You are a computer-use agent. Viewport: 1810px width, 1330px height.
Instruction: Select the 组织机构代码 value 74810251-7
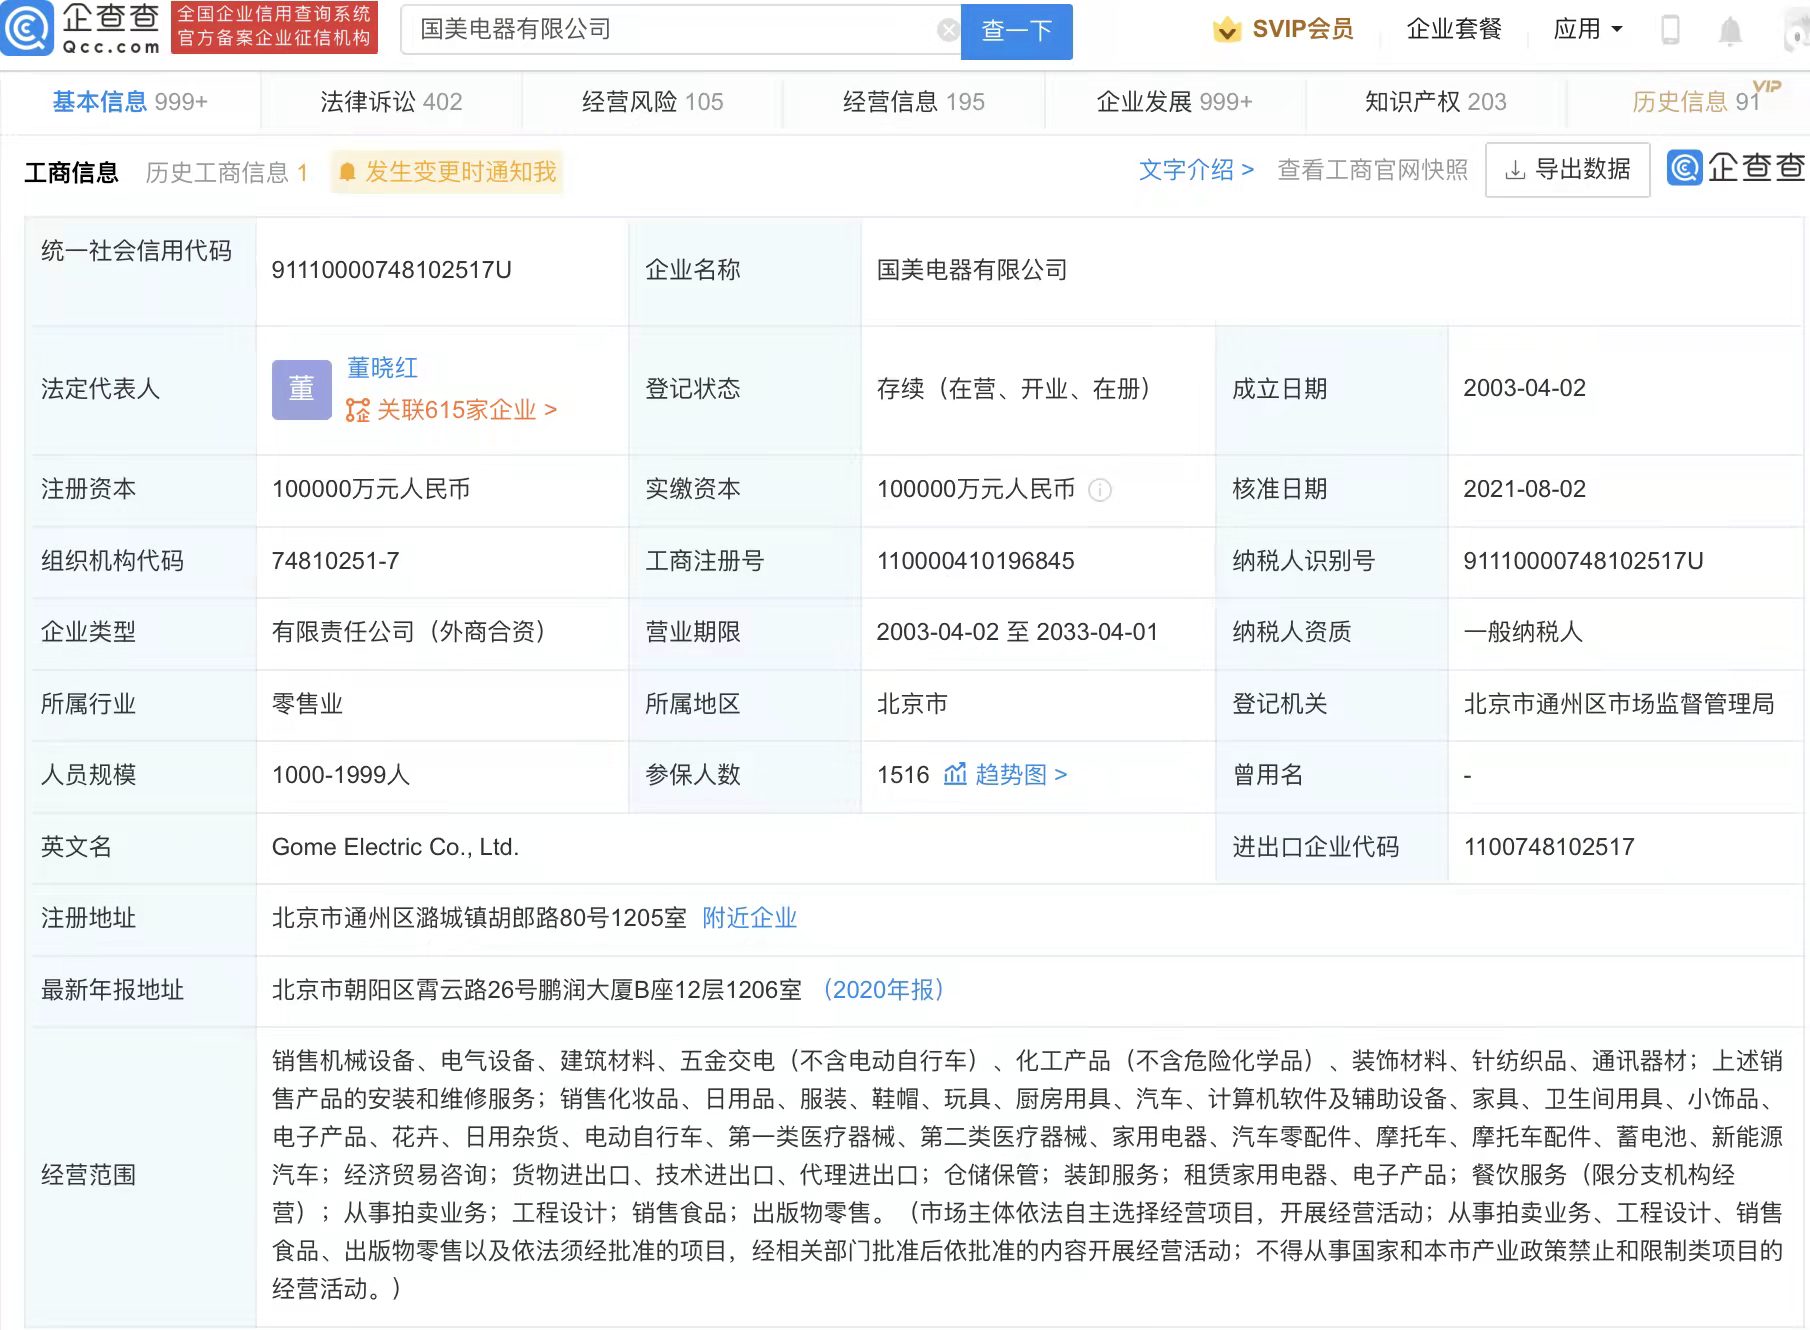click(x=336, y=561)
